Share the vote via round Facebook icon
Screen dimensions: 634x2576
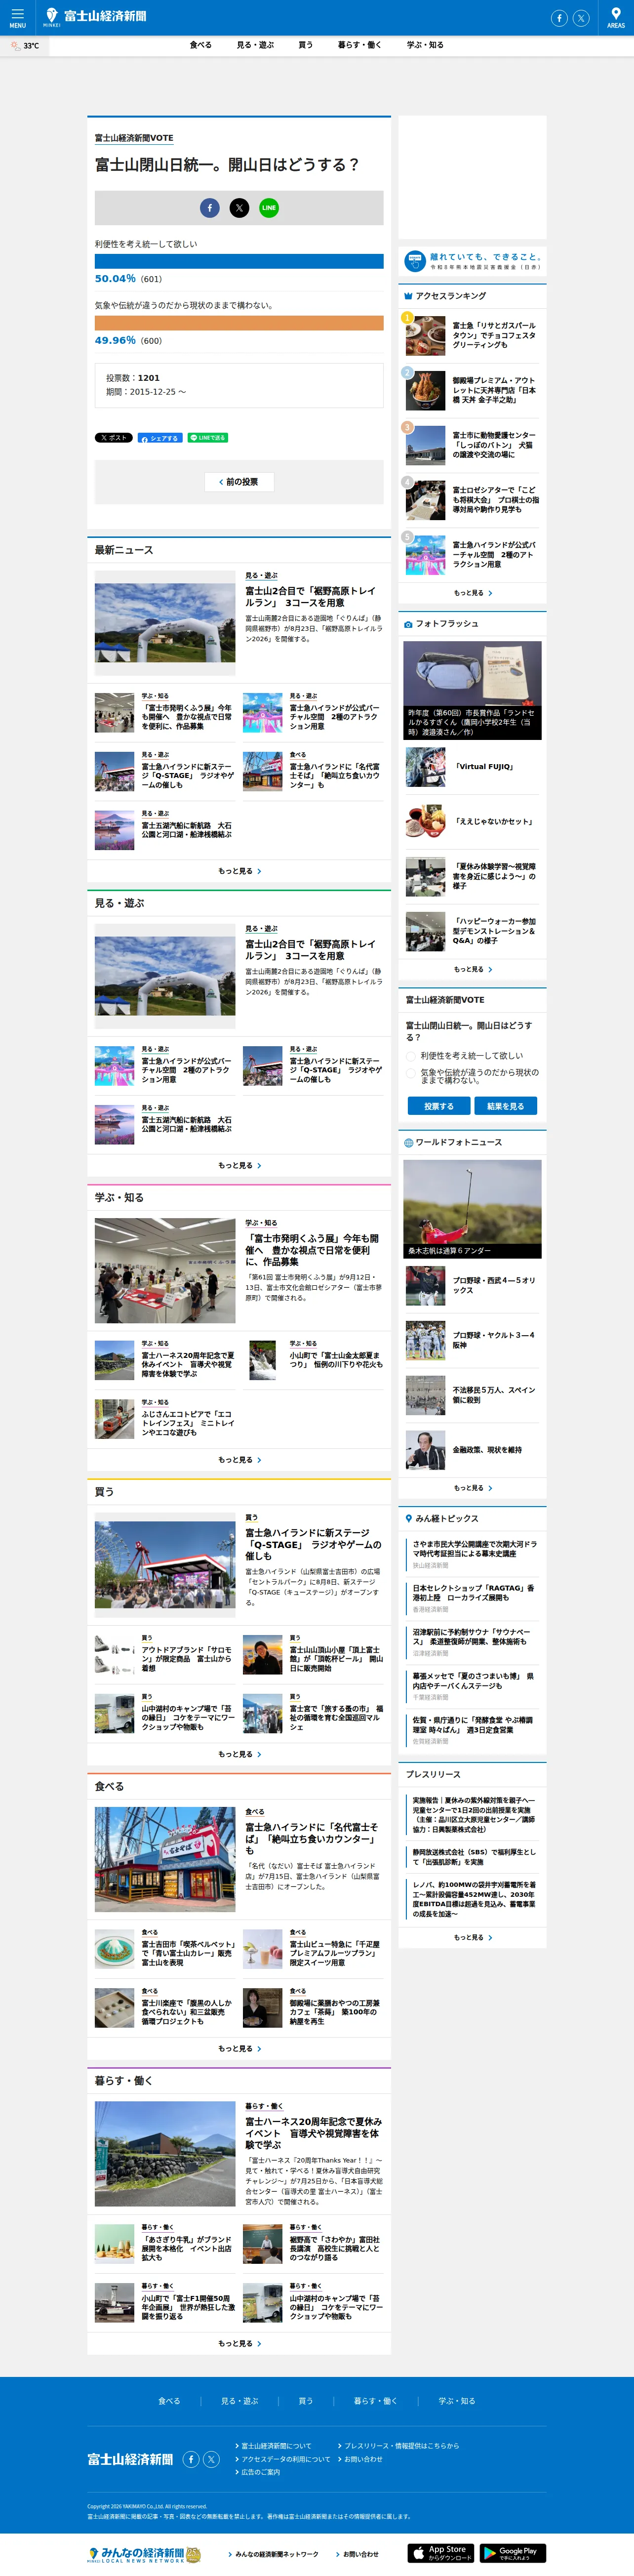210,208
